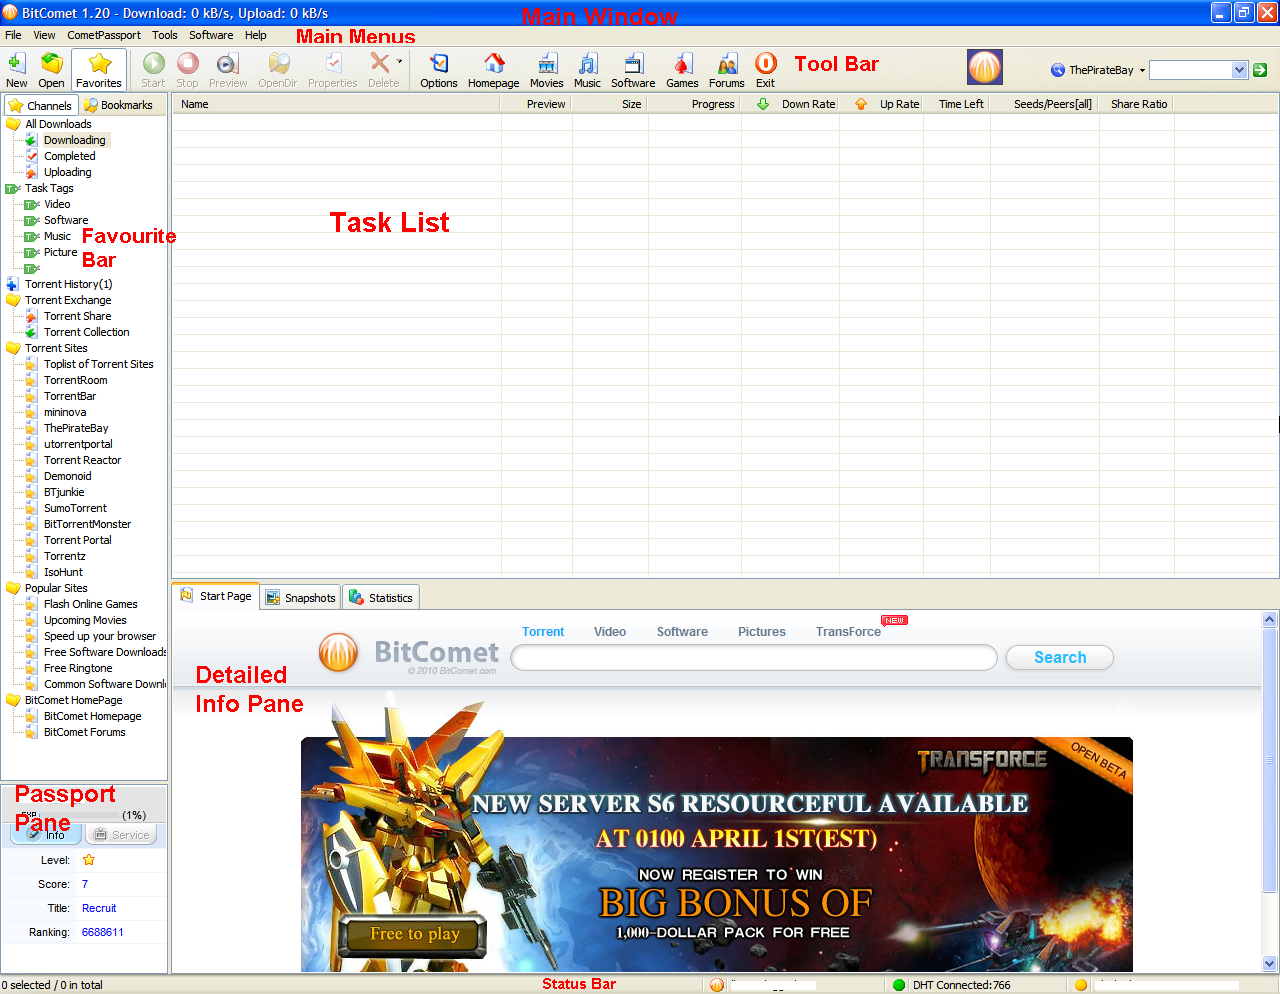Click the BitComet search text field

753,658
